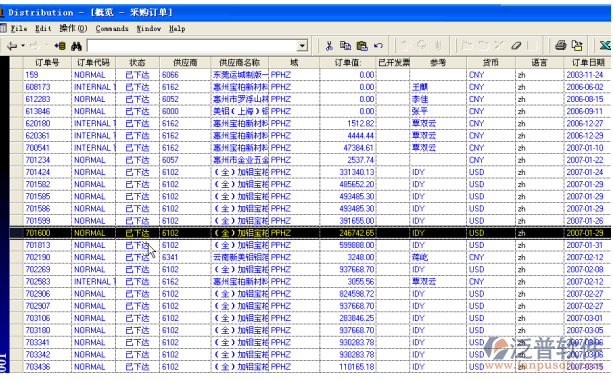Click the copy icon in toolbar
This screenshot has height=381, width=613.
click(x=345, y=46)
